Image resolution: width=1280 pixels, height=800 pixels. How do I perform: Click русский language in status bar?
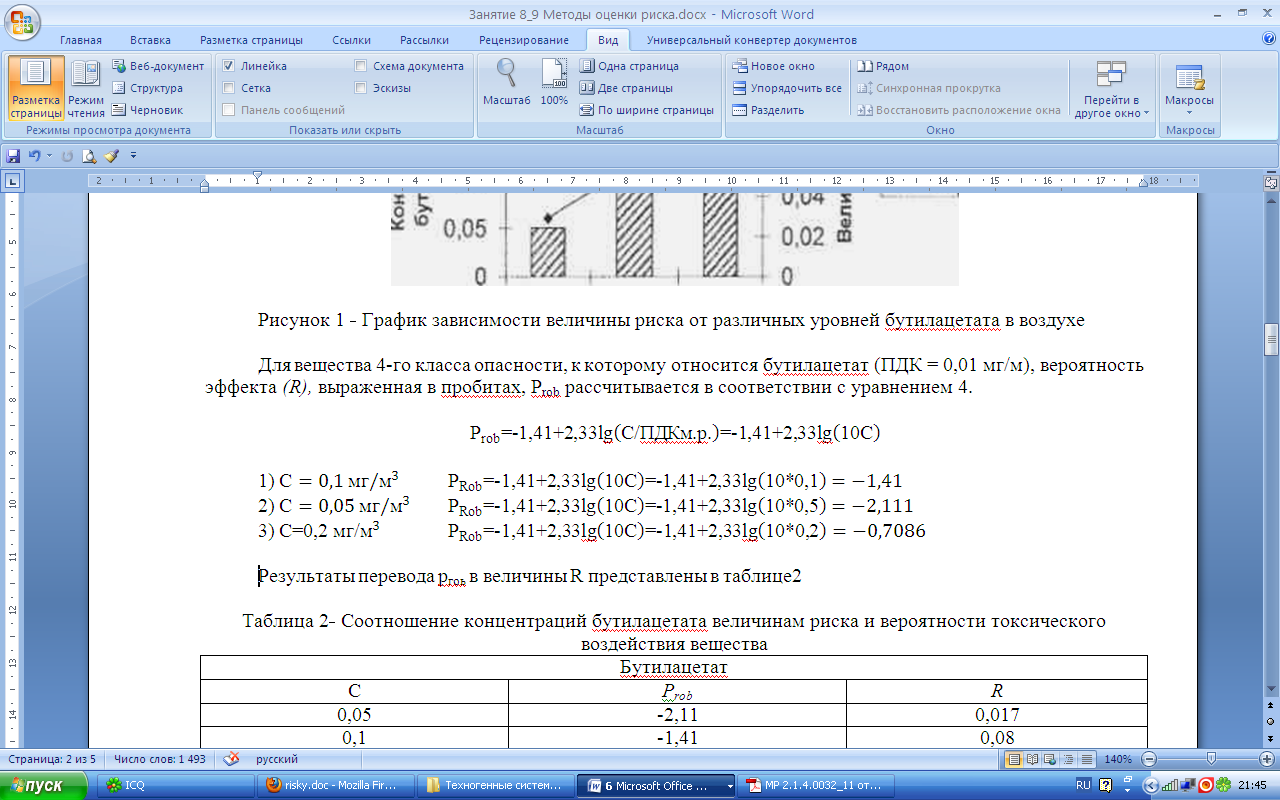pyautogui.click(x=278, y=759)
